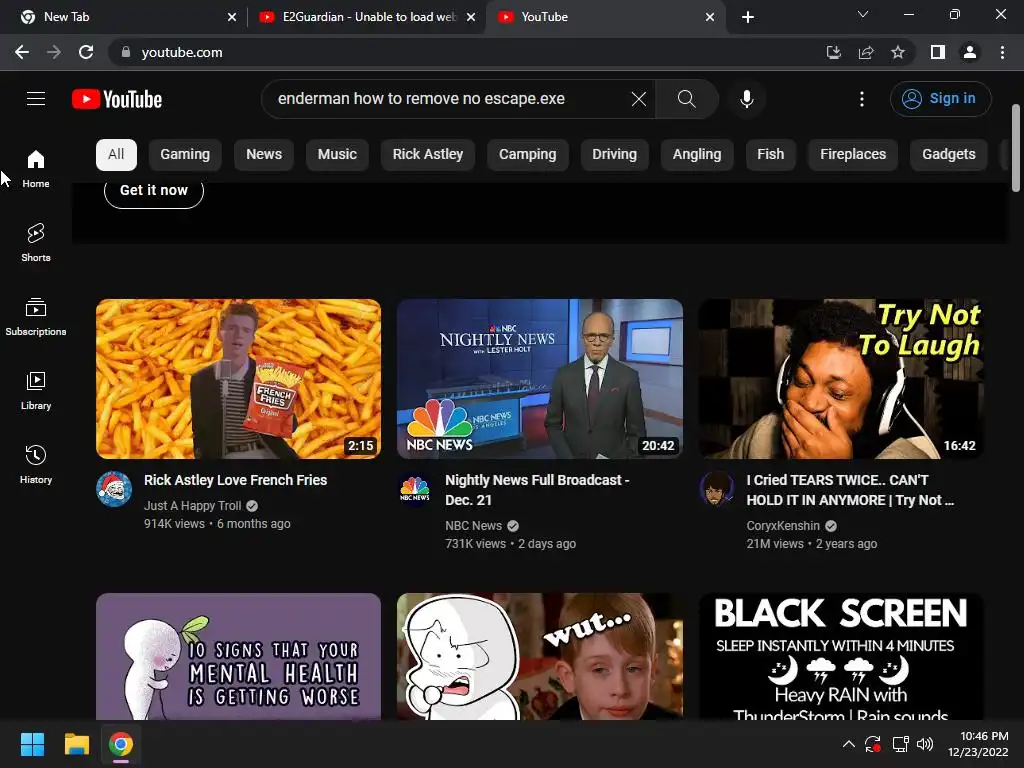This screenshot has height=768, width=1024.
Task: Click the CoryxKenshin channel avatar
Action: pos(716,488)
